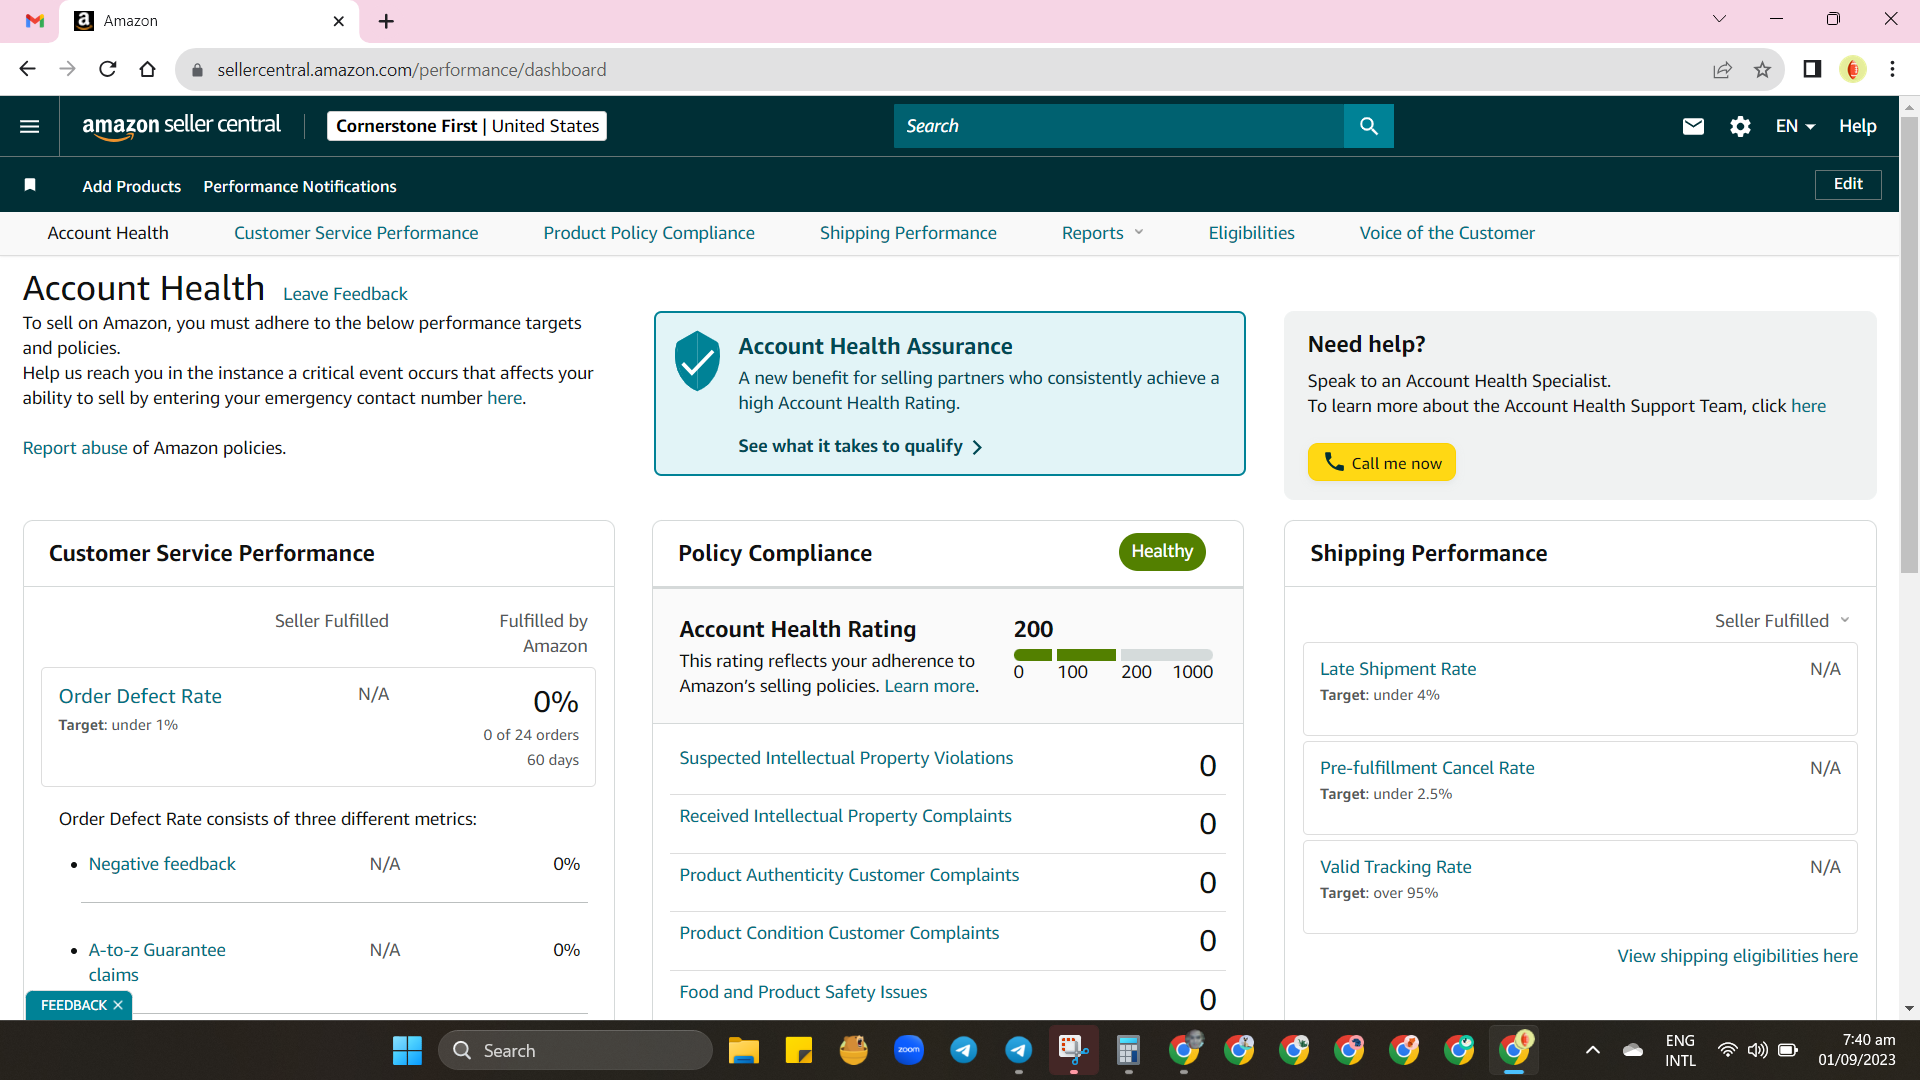Click the browser home icon
1920x1080 pixels.
coord(148,69)
